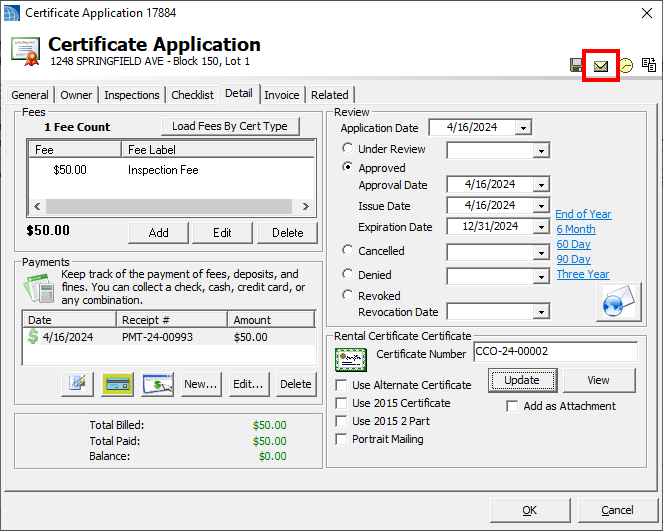Viewport: 663px width, 531px height.
Task: Open the yellow clock history icon
Action: click(x=626, y=66)
